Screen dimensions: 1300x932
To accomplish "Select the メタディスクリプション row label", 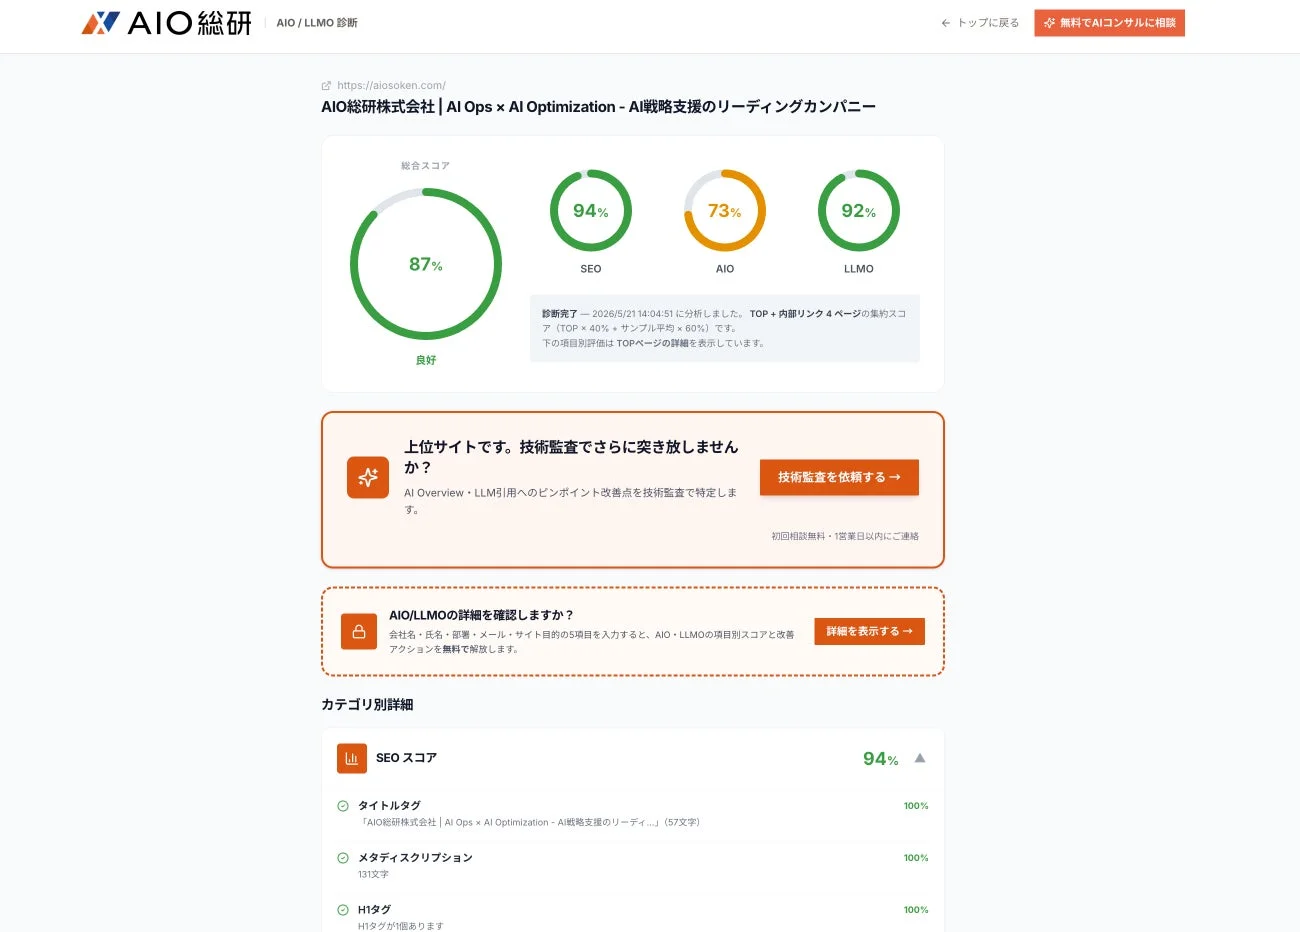I will 415,857.
